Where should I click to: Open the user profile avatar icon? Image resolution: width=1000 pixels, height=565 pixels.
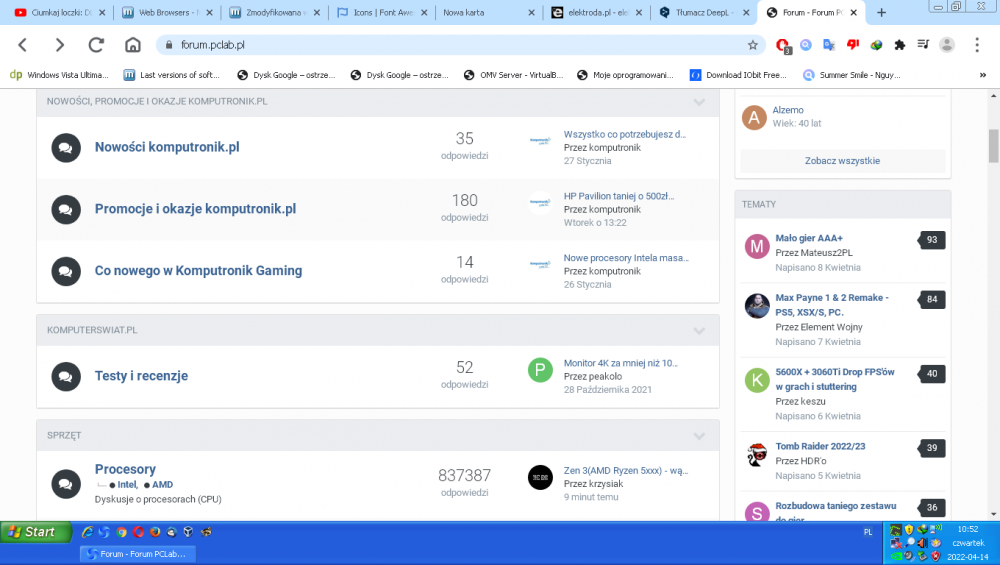point(946,45)
